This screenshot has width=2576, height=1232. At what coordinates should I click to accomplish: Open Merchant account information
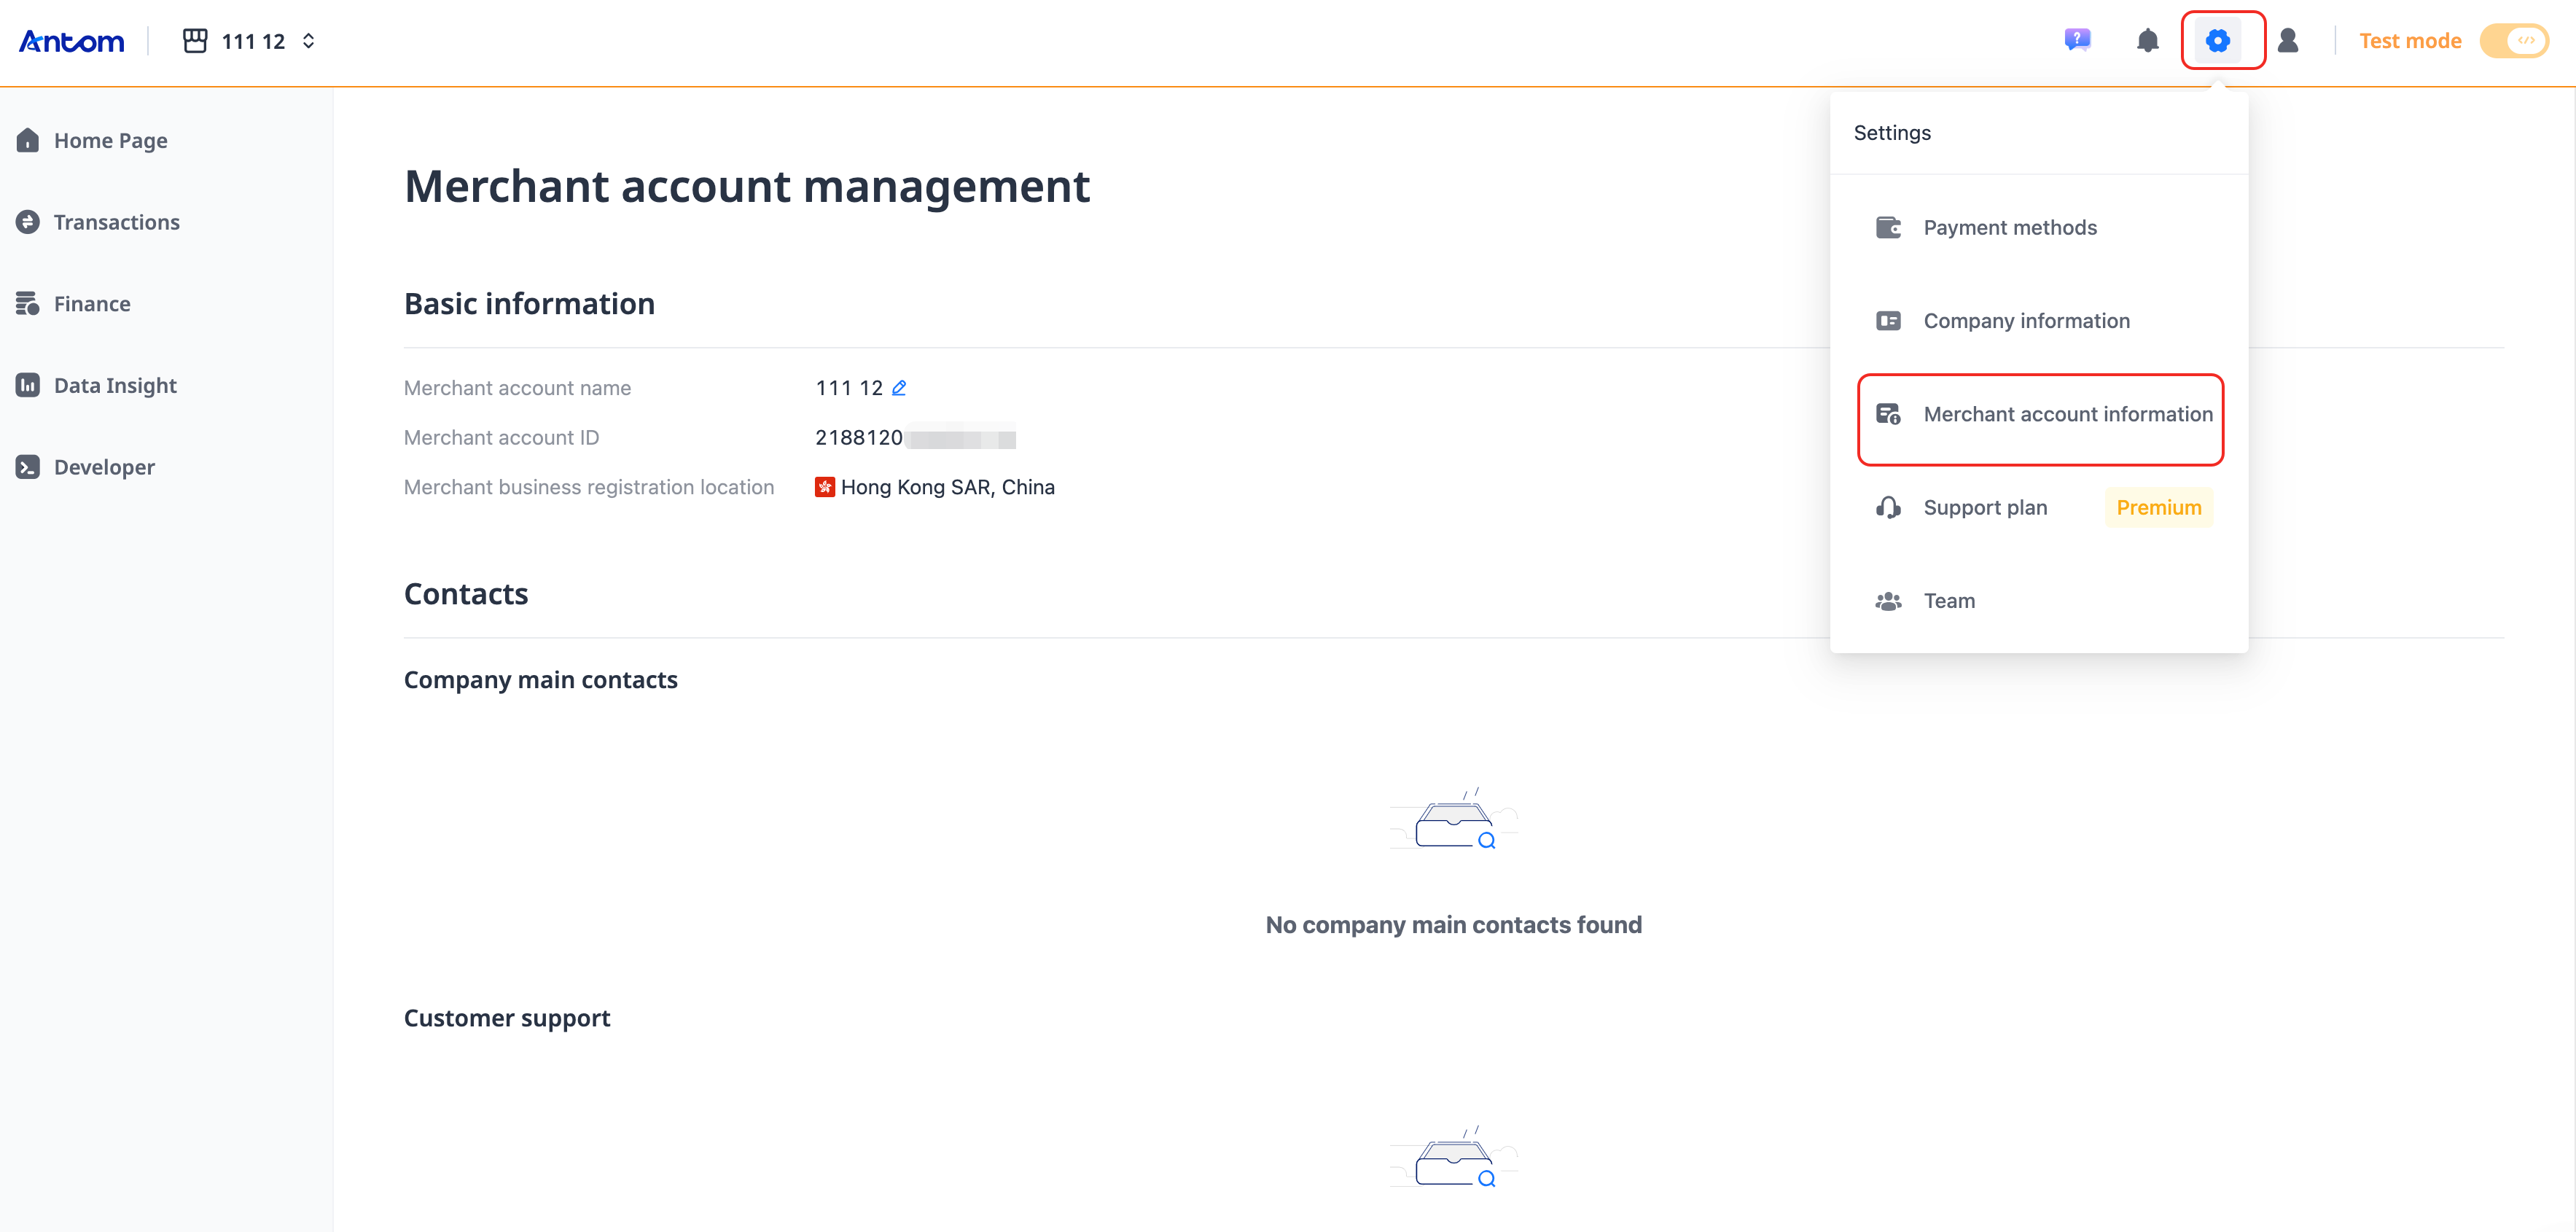click(2067, 413)
